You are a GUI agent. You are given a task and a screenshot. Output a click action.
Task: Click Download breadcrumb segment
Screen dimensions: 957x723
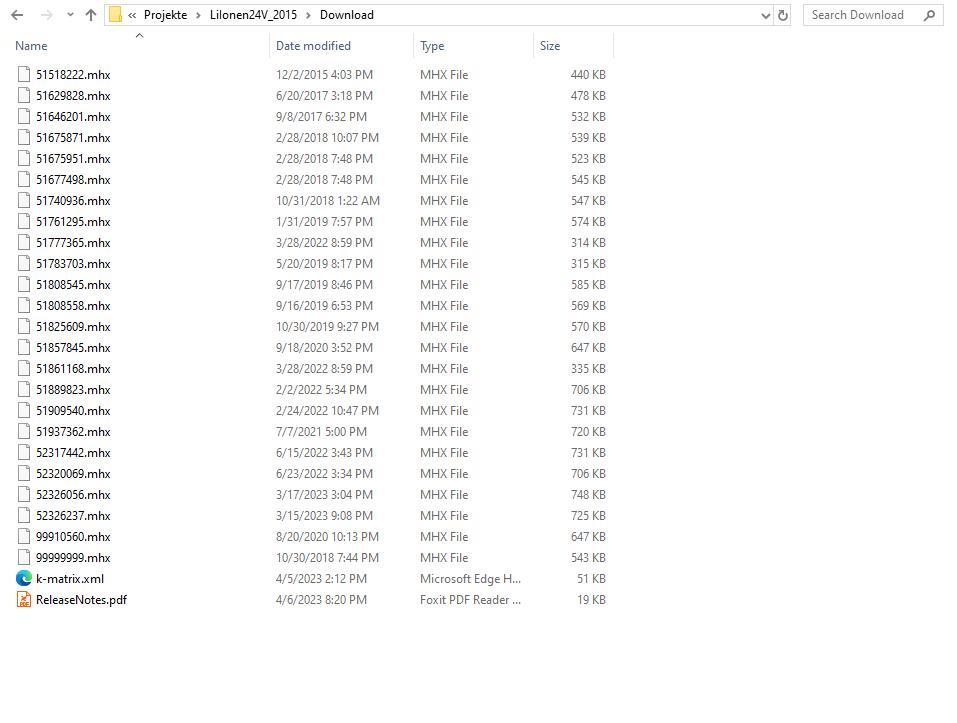347,15
